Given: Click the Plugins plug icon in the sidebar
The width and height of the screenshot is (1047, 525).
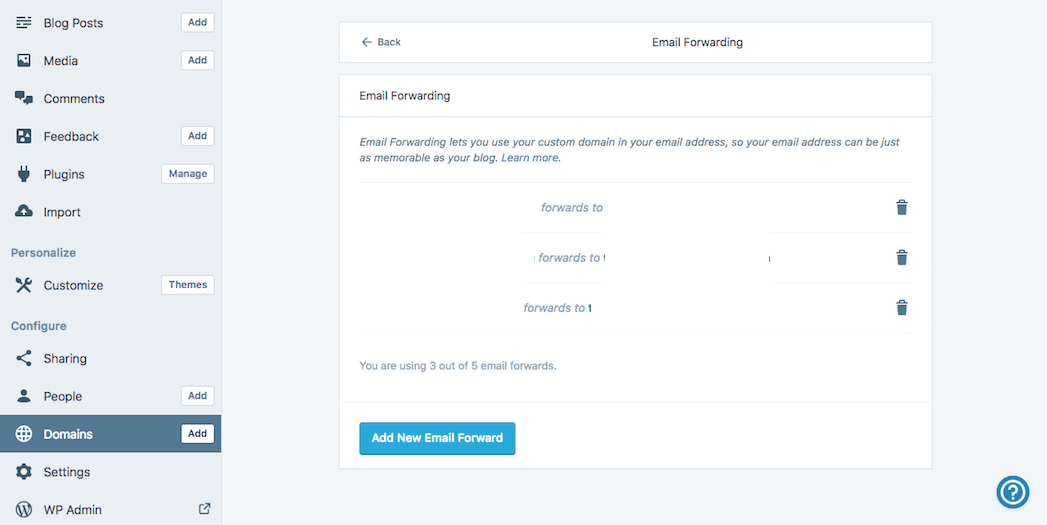Looking at the screenshot, I should coord(24,174).
